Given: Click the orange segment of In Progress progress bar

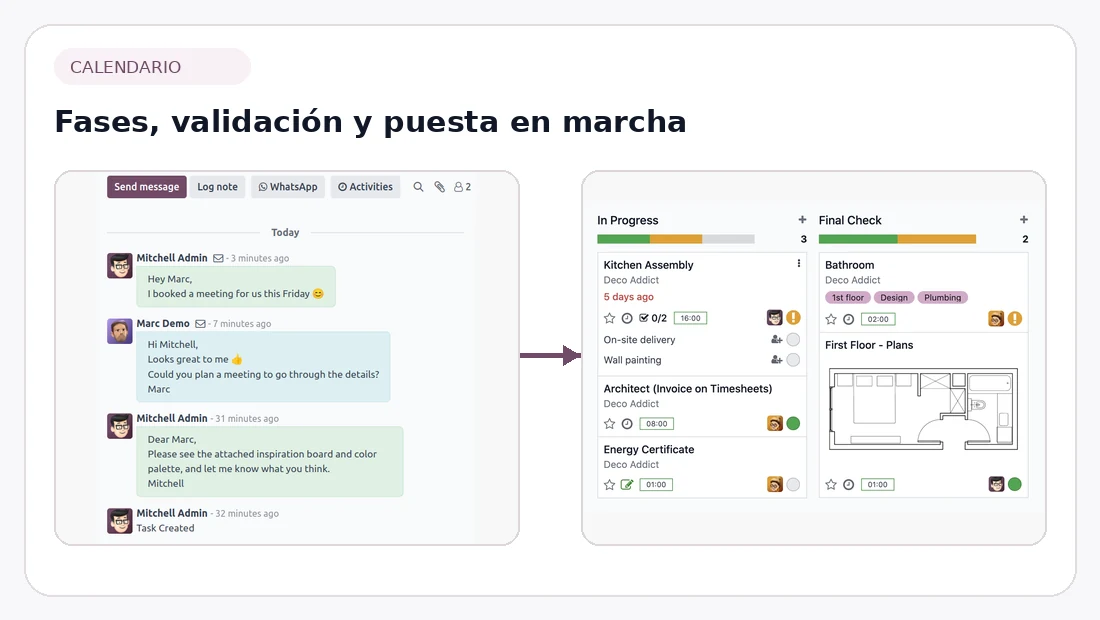Looking at the screenshot, I should (676, 239).
